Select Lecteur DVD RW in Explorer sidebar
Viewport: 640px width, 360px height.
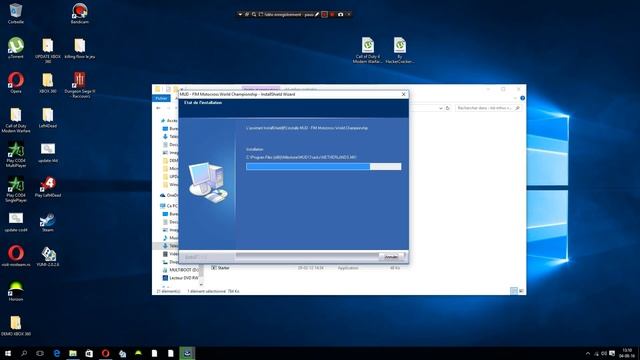[180, 278]
